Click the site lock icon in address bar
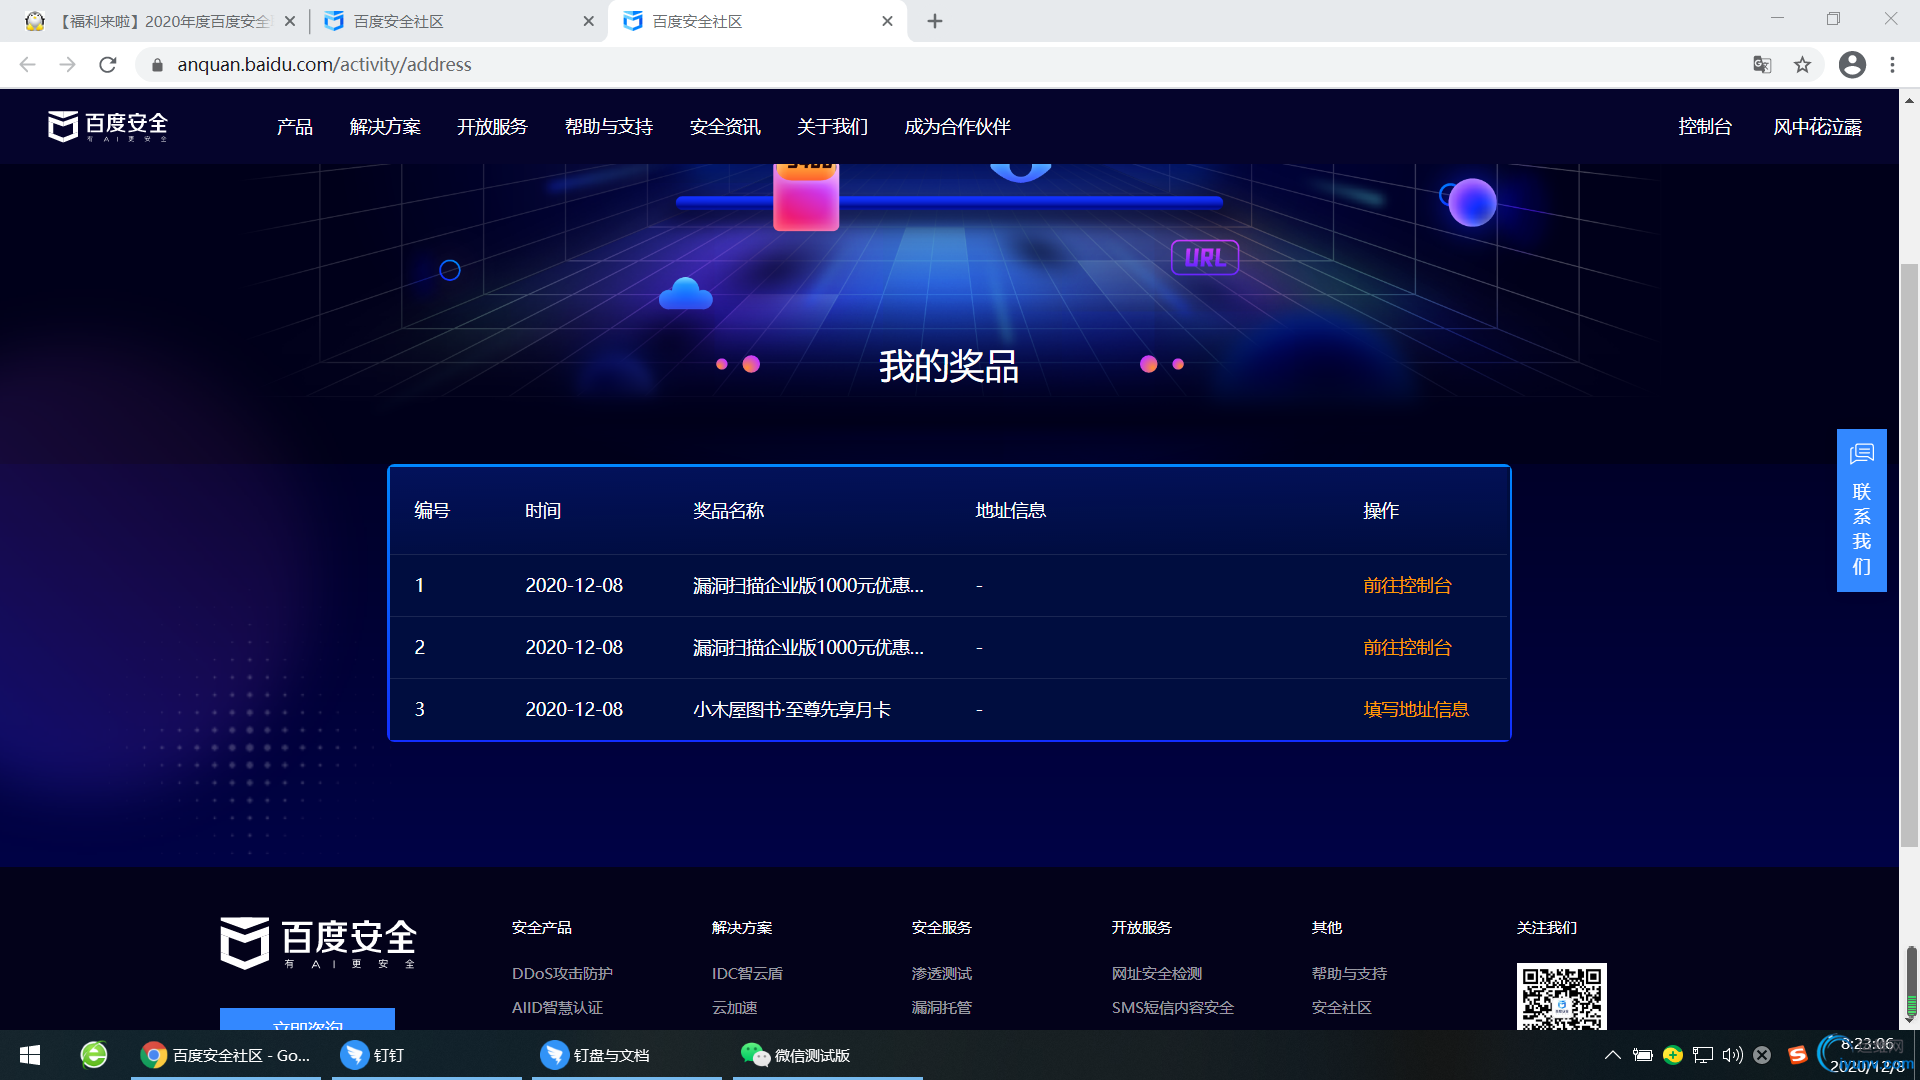Screen dimensions: 1920x1080 coord(157,65)
